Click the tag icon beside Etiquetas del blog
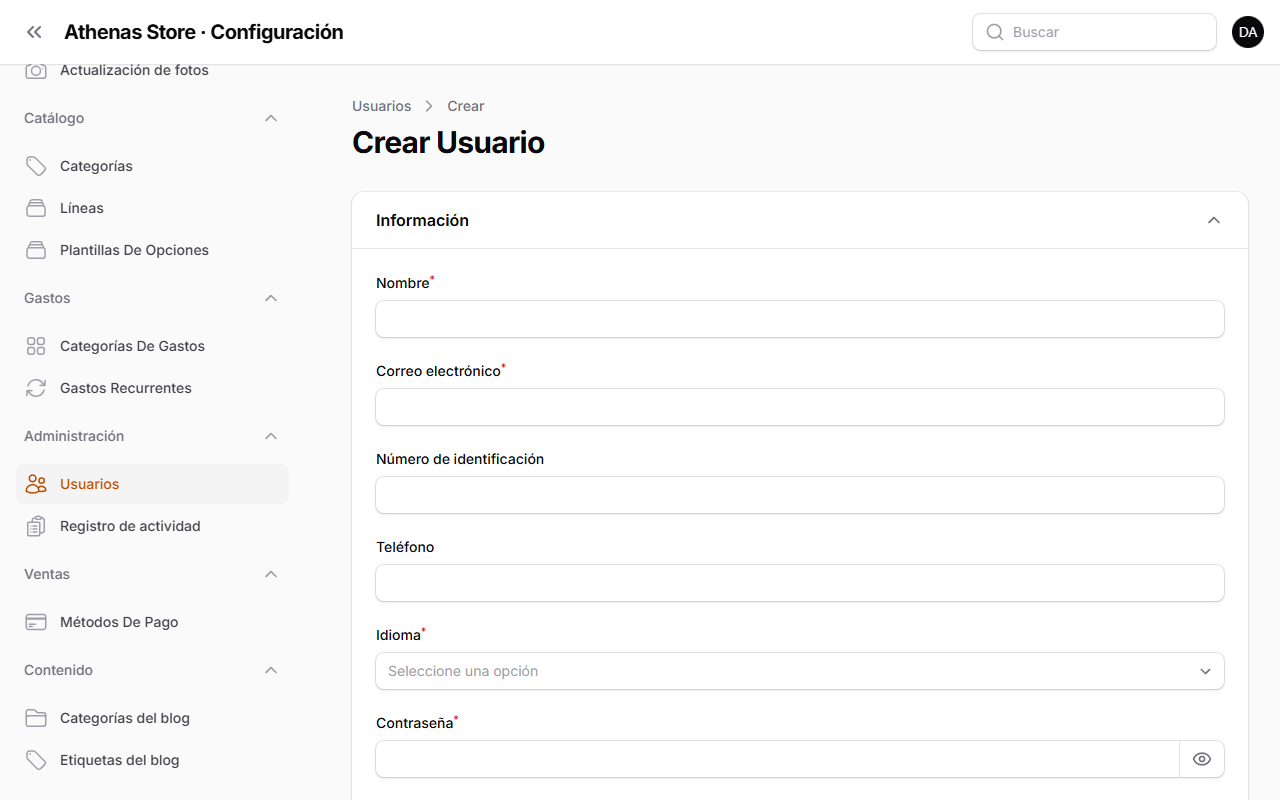 point(36,760)
